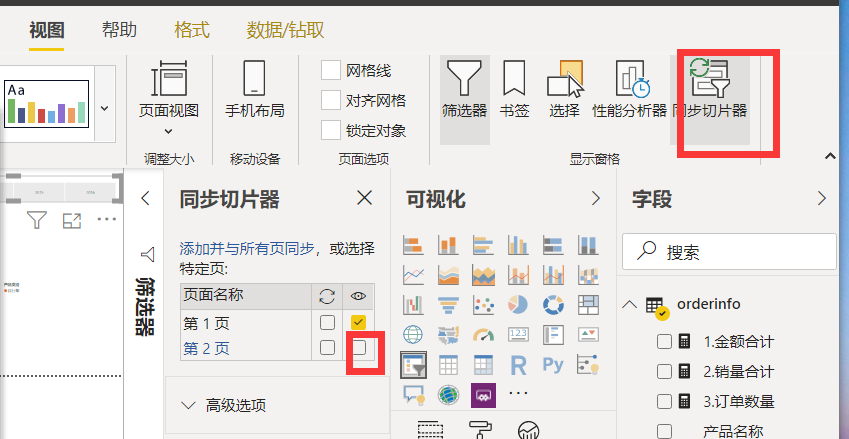Check the visible box for 第 2 页

pos(358,347)
